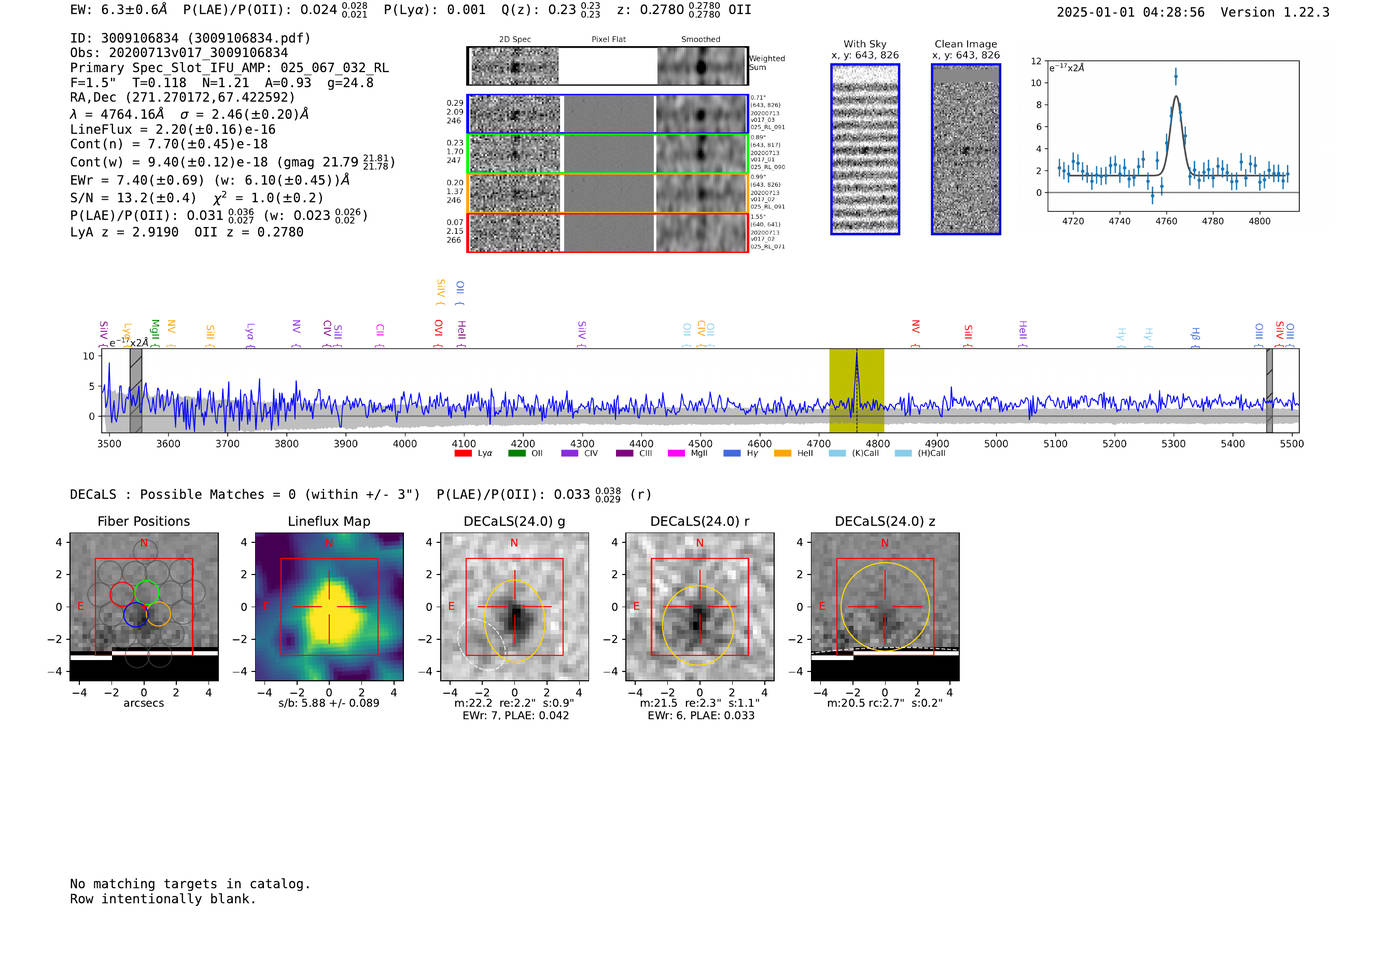Open the DECaLS(24.0) z cutout
1400x953 pixels.
885,607
